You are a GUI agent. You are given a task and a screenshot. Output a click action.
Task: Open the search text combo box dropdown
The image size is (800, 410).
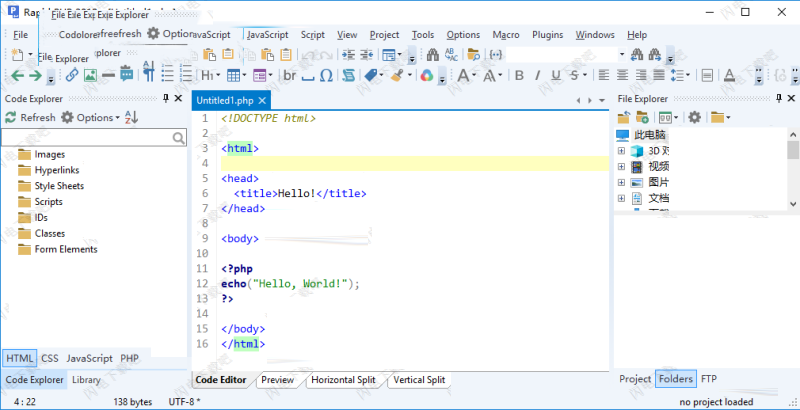click(622, 54)
